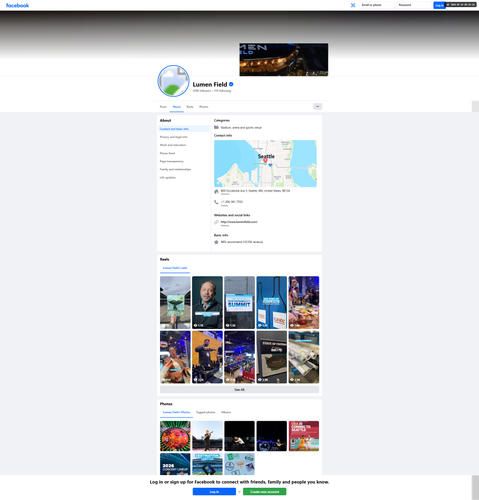Open the dark photo with the blue-lit guitarist
Screen dimensions: 479x500
point(272,436)
